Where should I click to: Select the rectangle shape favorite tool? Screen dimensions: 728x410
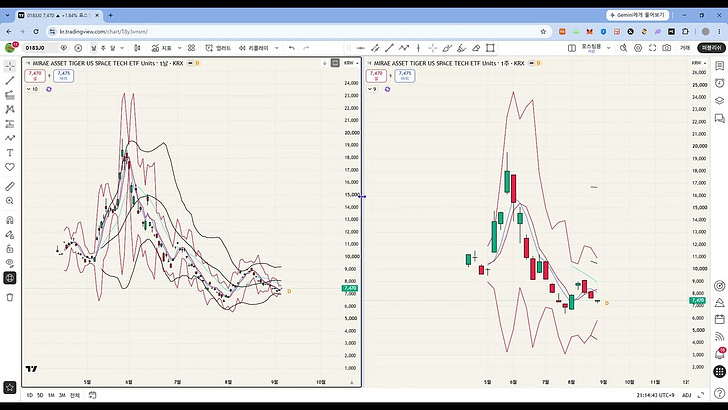490,48
